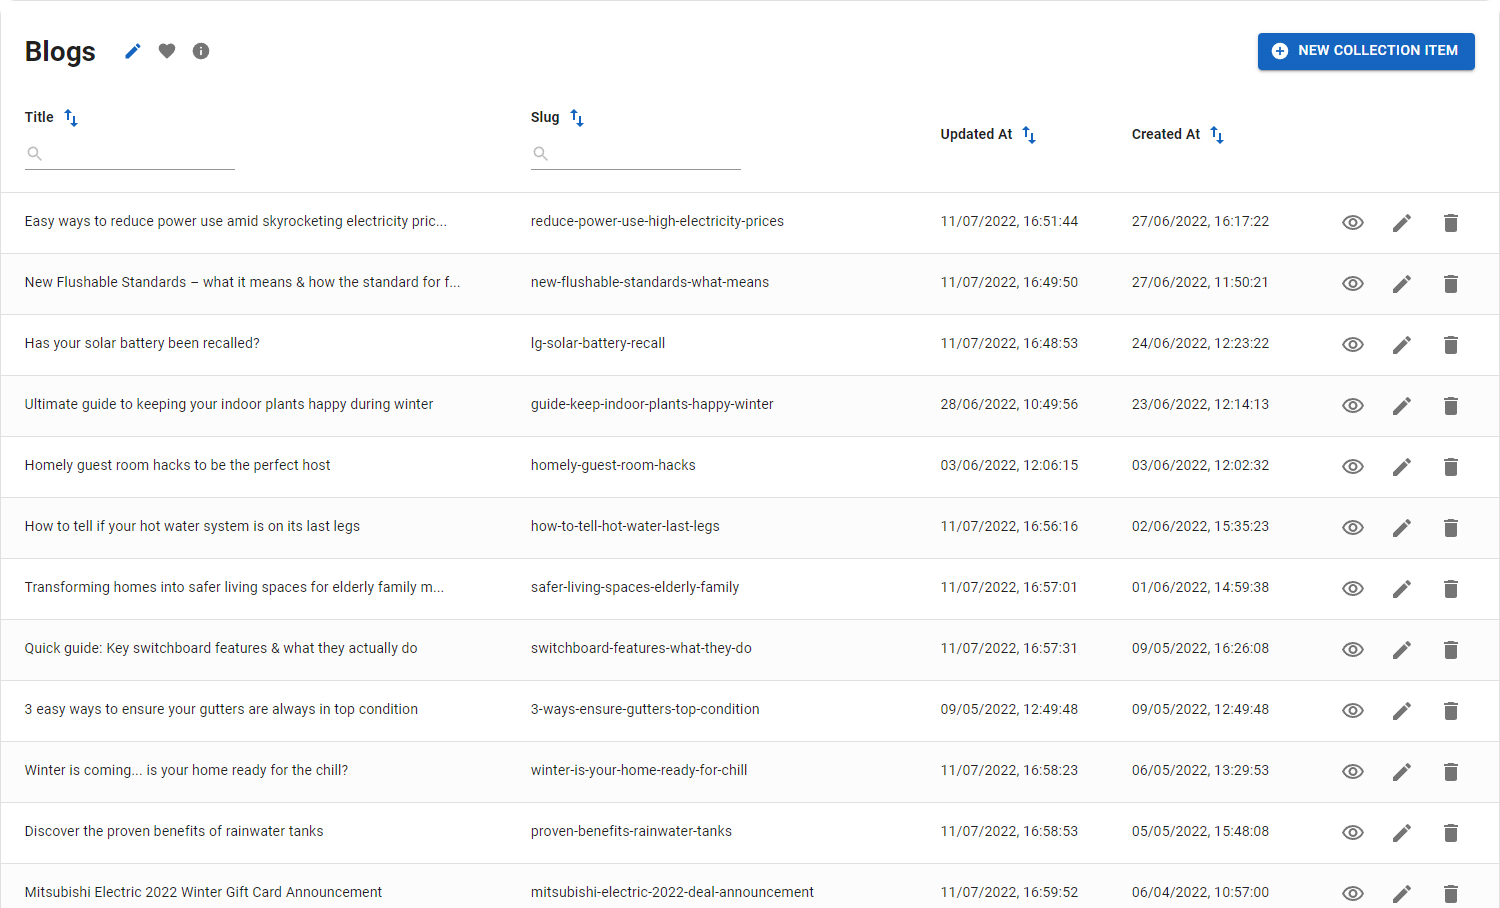Screen dimensions: 1500x908
Task: Click title 'Discover the proven benefits of rainwater tanks'
Action: click(174, 831)
